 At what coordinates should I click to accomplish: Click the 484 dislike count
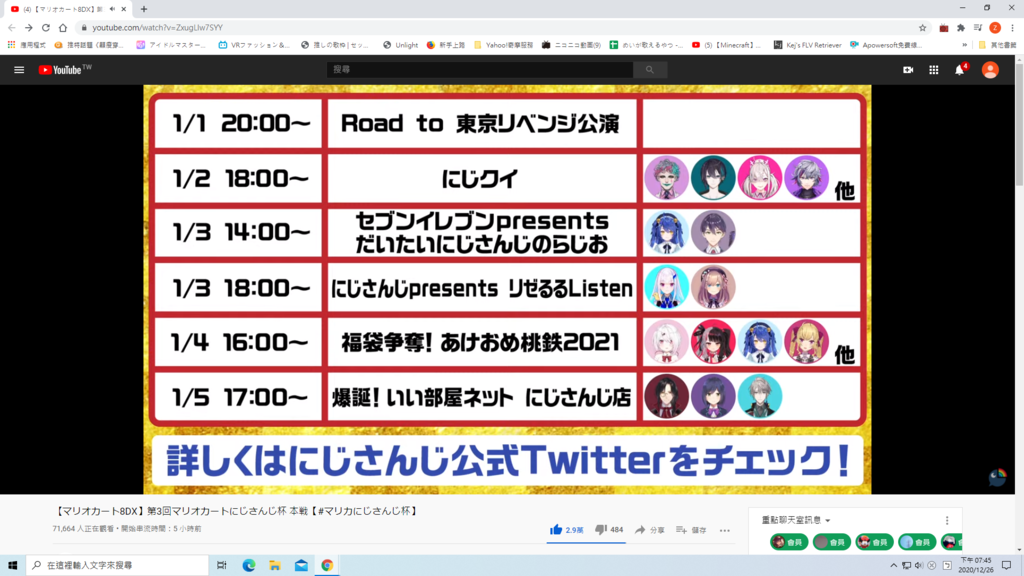pos(616,530)
